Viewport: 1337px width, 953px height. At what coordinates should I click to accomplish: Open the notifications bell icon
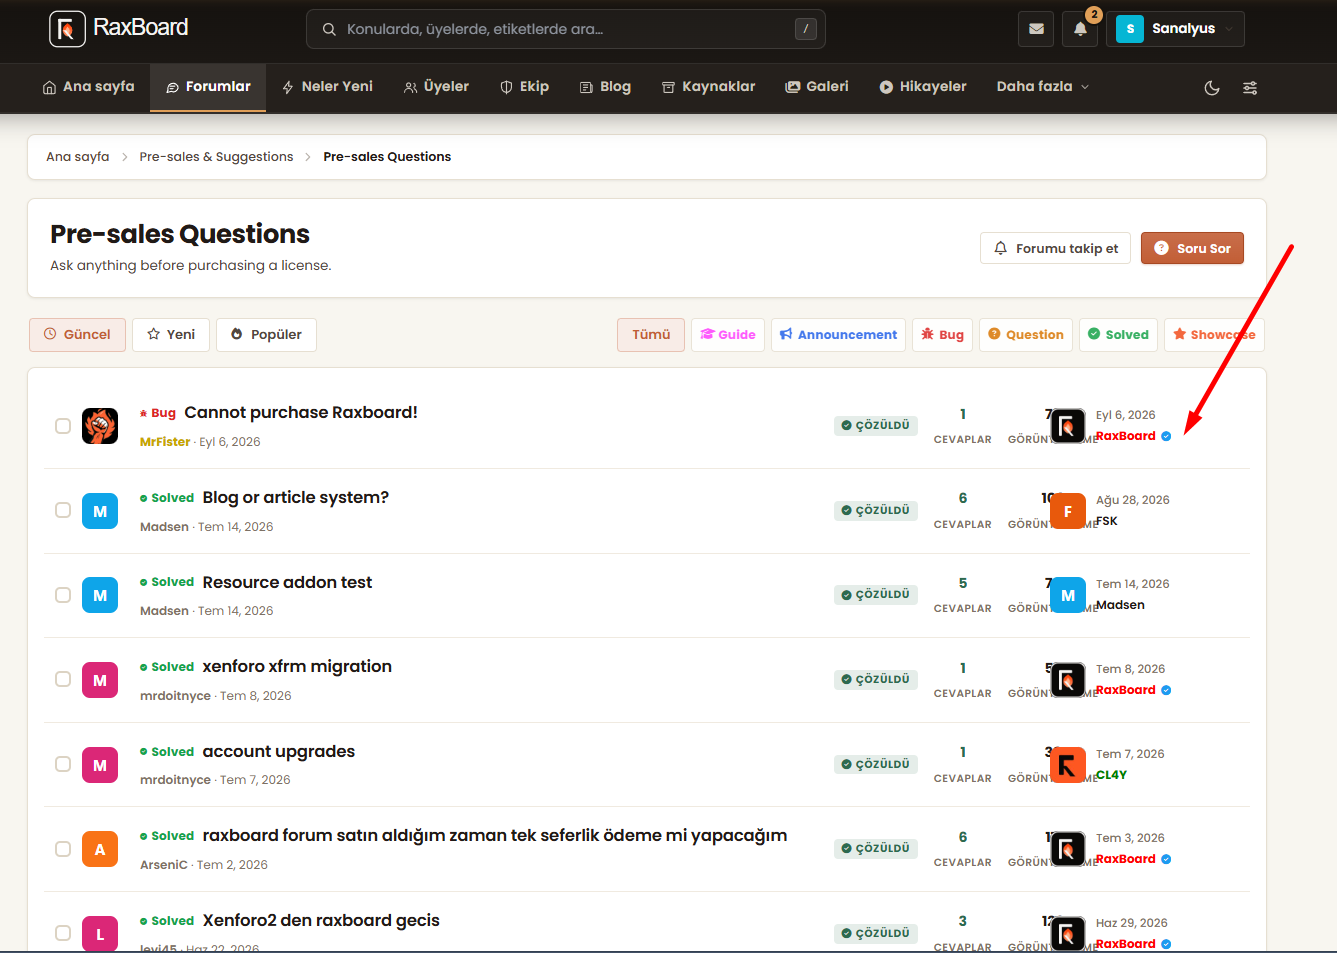(x=1080, y=29)
